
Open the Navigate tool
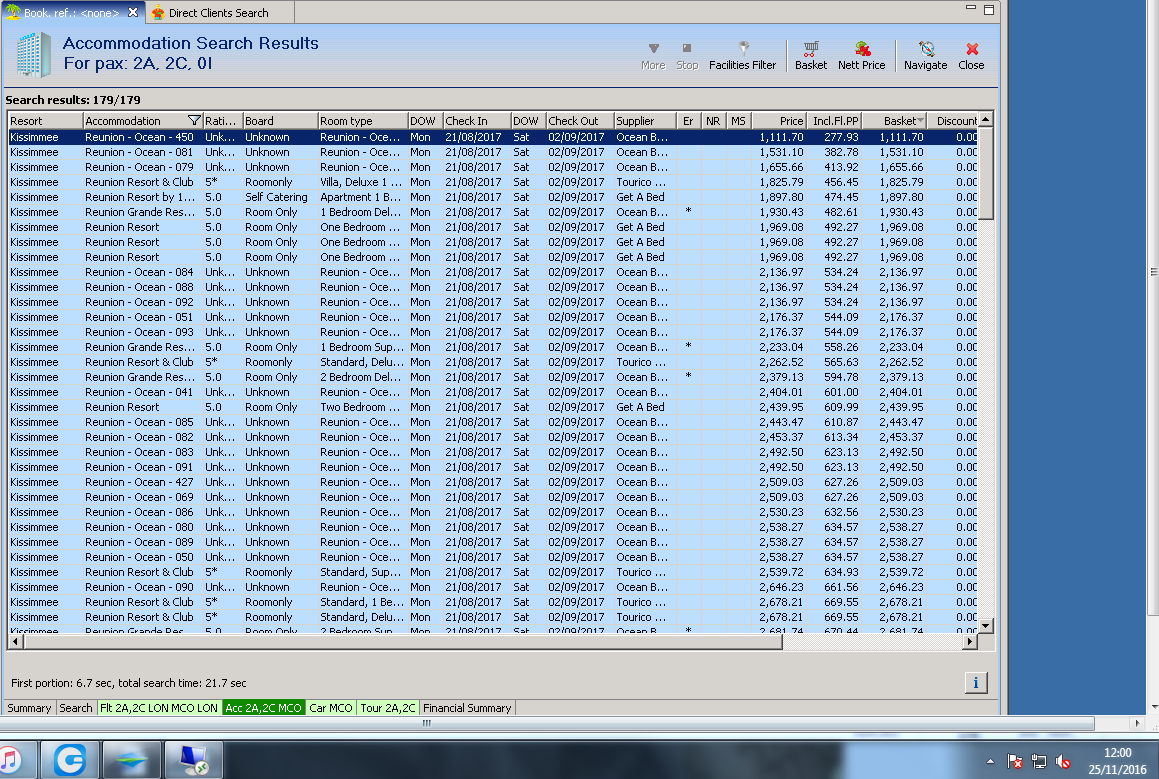tap(925, 54)
